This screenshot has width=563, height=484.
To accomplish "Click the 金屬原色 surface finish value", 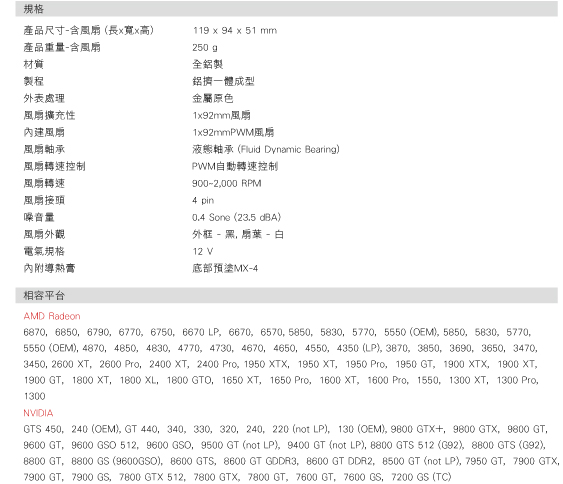I will (213, 98).
